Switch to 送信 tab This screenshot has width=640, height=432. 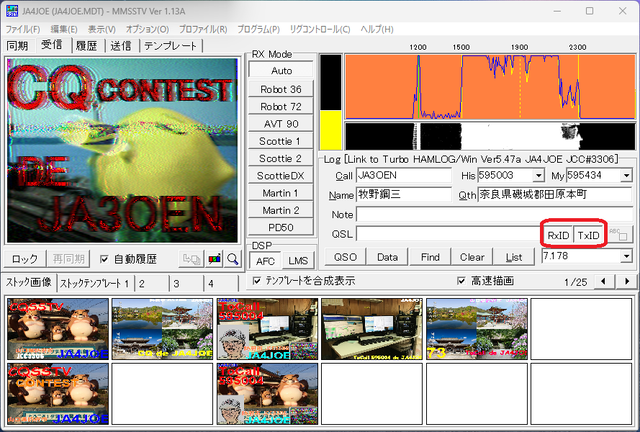pos(121,46)
